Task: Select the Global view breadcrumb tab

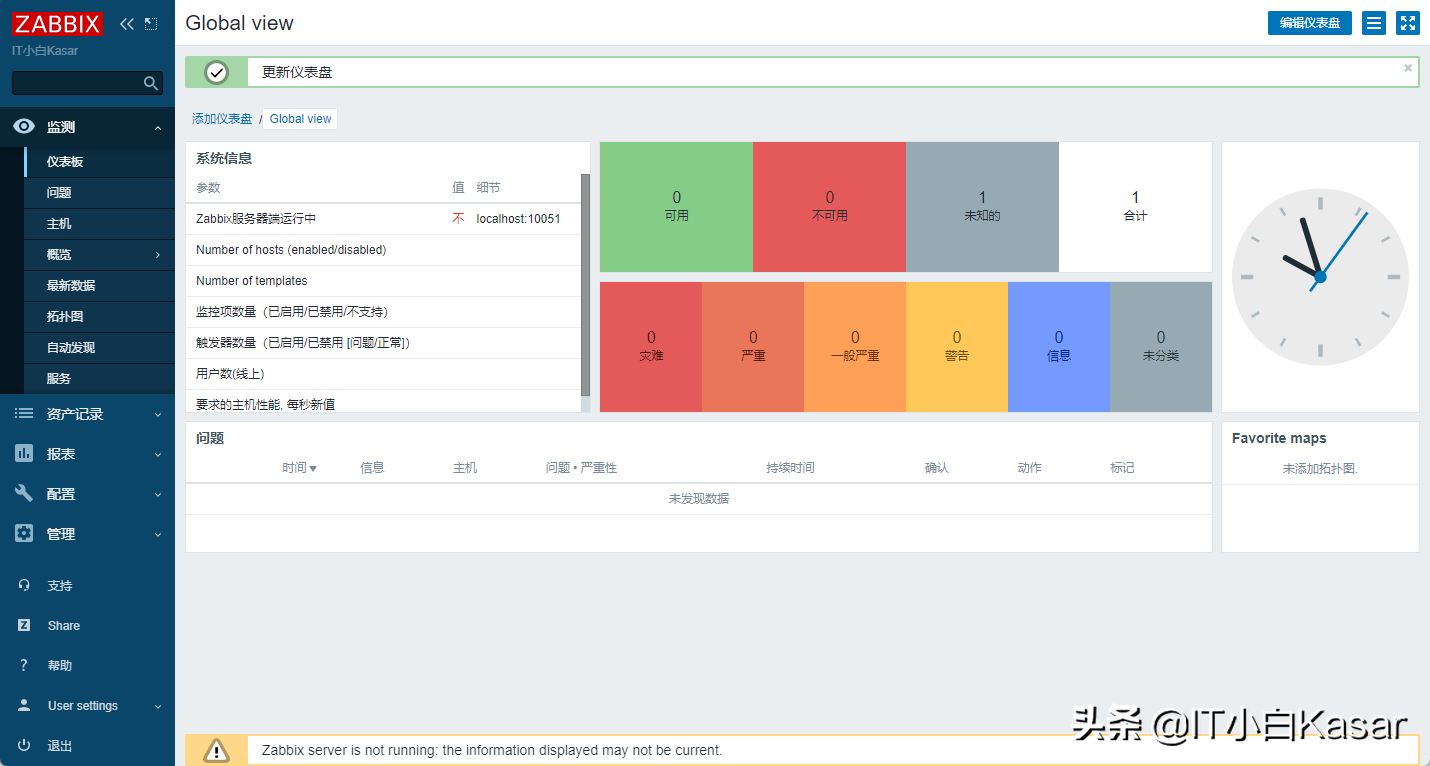Action: (299, 118)
